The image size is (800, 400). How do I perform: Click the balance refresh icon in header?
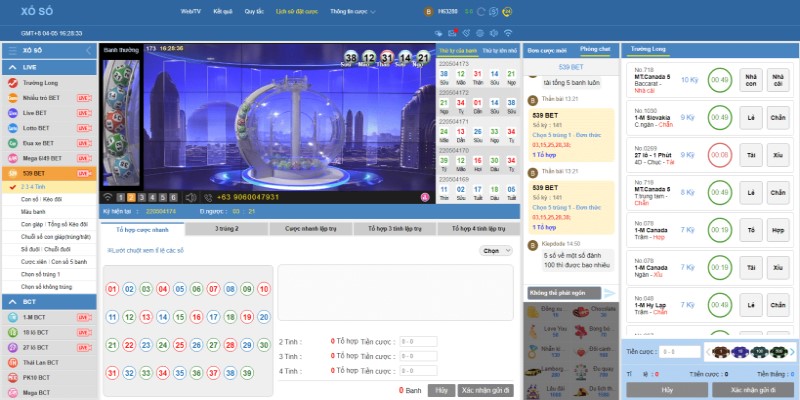coord(481,11)
